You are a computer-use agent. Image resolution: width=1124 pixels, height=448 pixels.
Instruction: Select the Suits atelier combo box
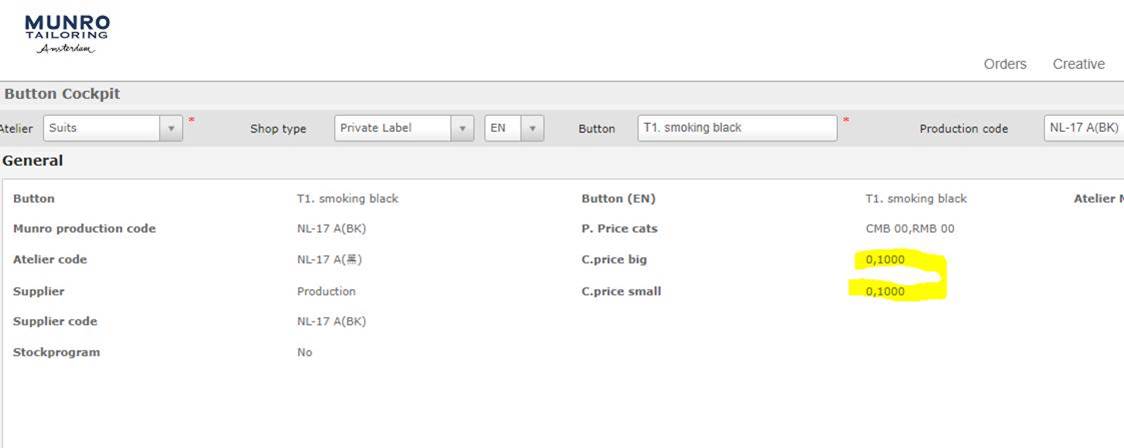point(113,128)
